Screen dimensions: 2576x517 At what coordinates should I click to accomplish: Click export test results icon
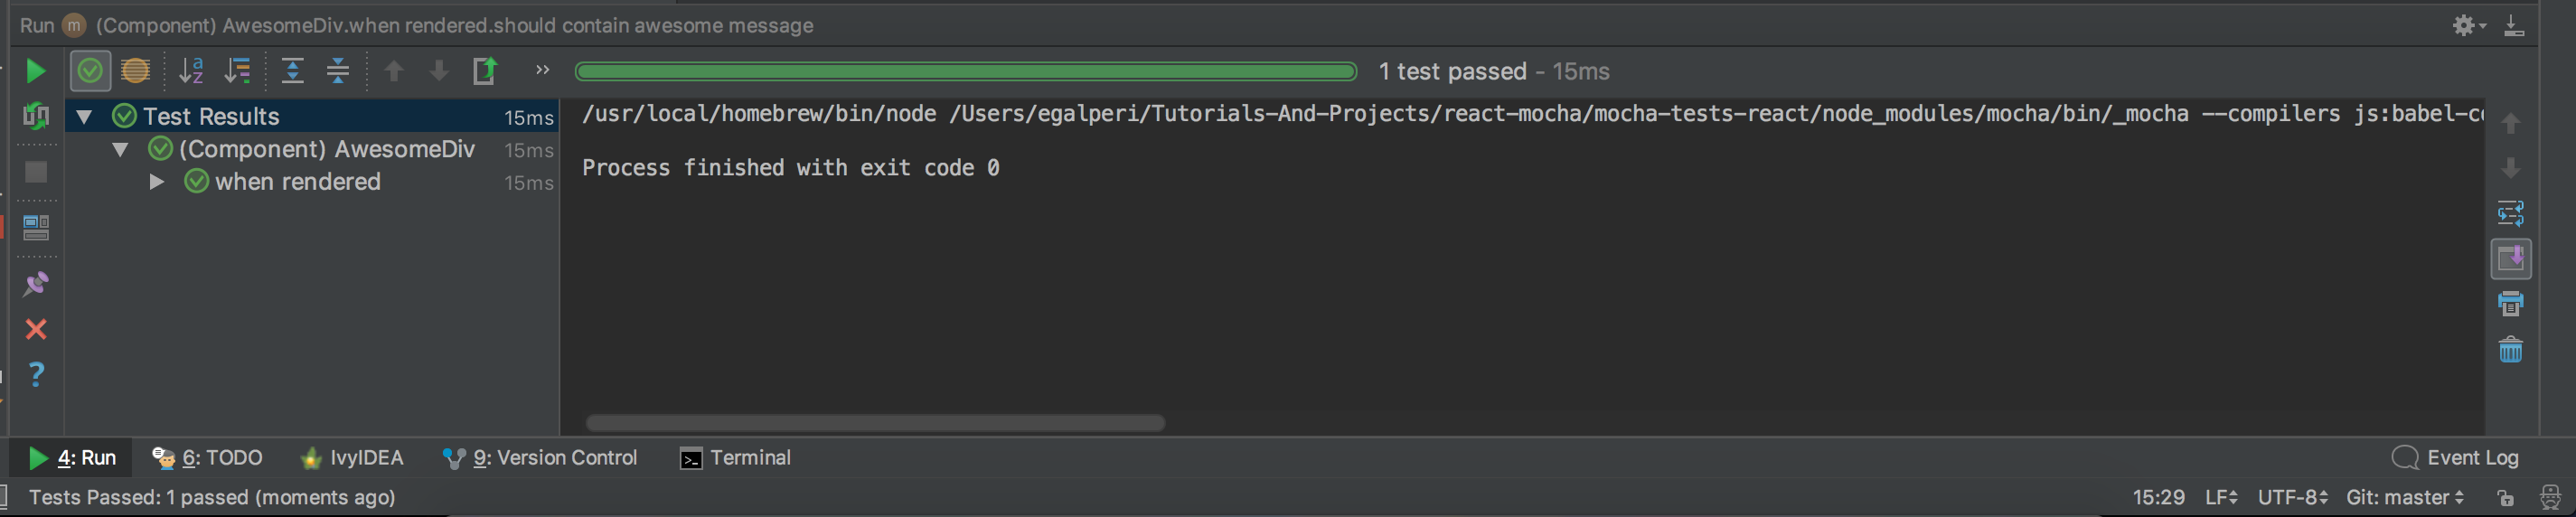[485, 71]
